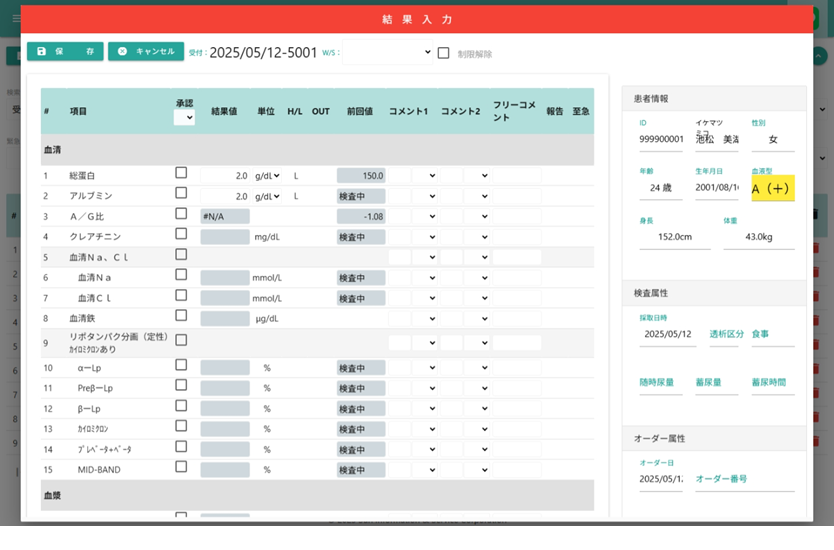Click the yellow 血液型 A(+) field
834x550 pixels.
pos(772,189)
